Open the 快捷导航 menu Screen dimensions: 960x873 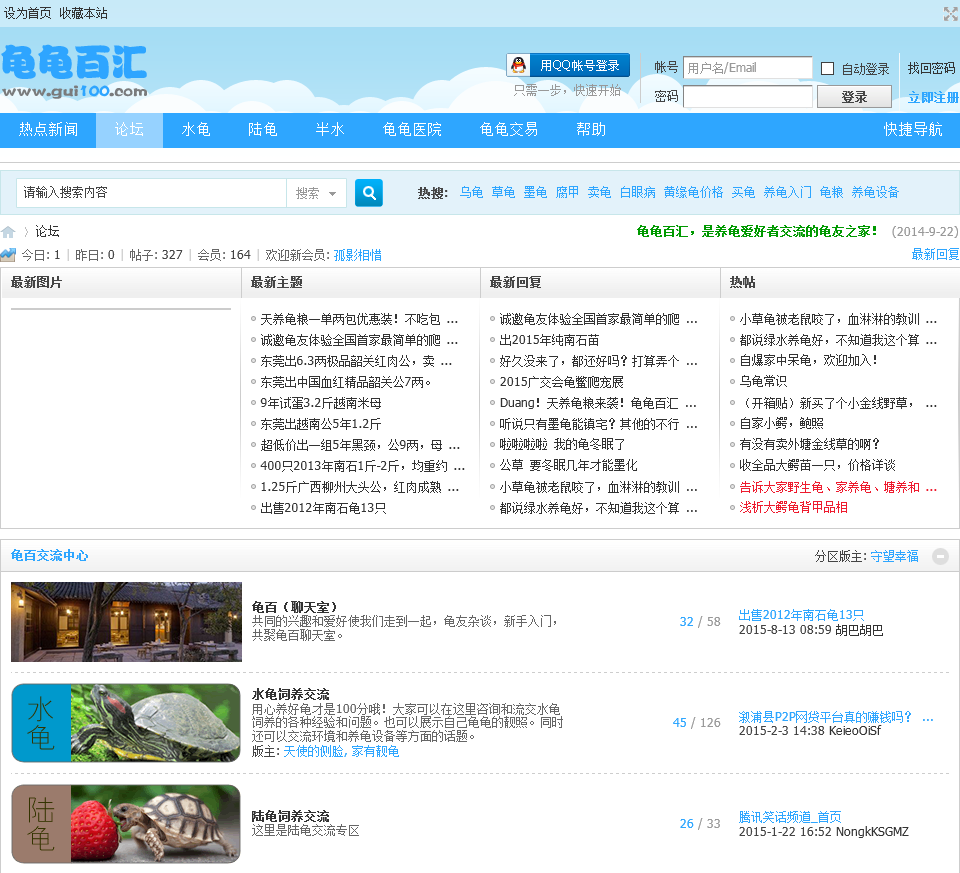[x=912, y=130]
